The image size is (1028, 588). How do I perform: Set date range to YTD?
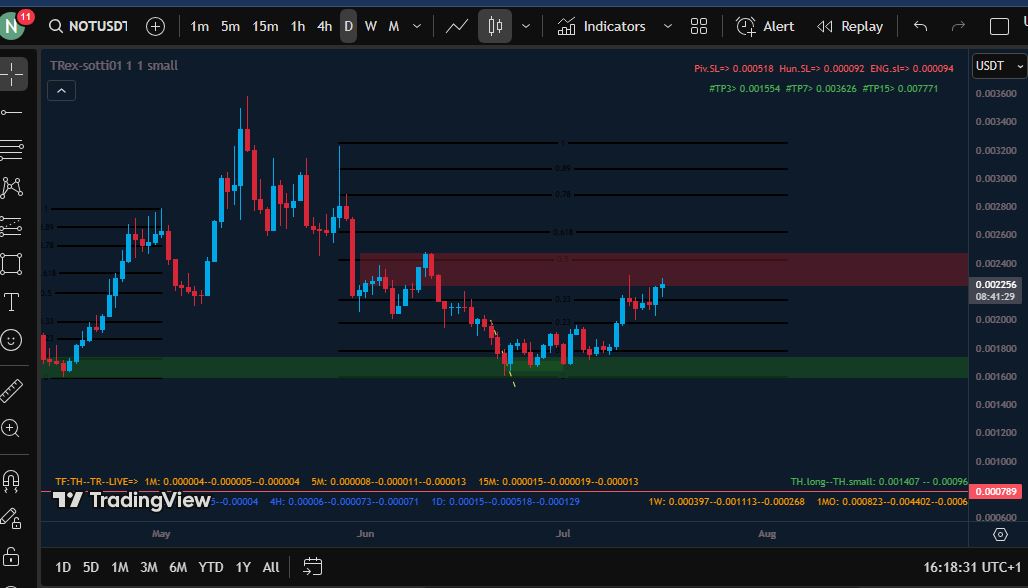[x=210, y=567]
